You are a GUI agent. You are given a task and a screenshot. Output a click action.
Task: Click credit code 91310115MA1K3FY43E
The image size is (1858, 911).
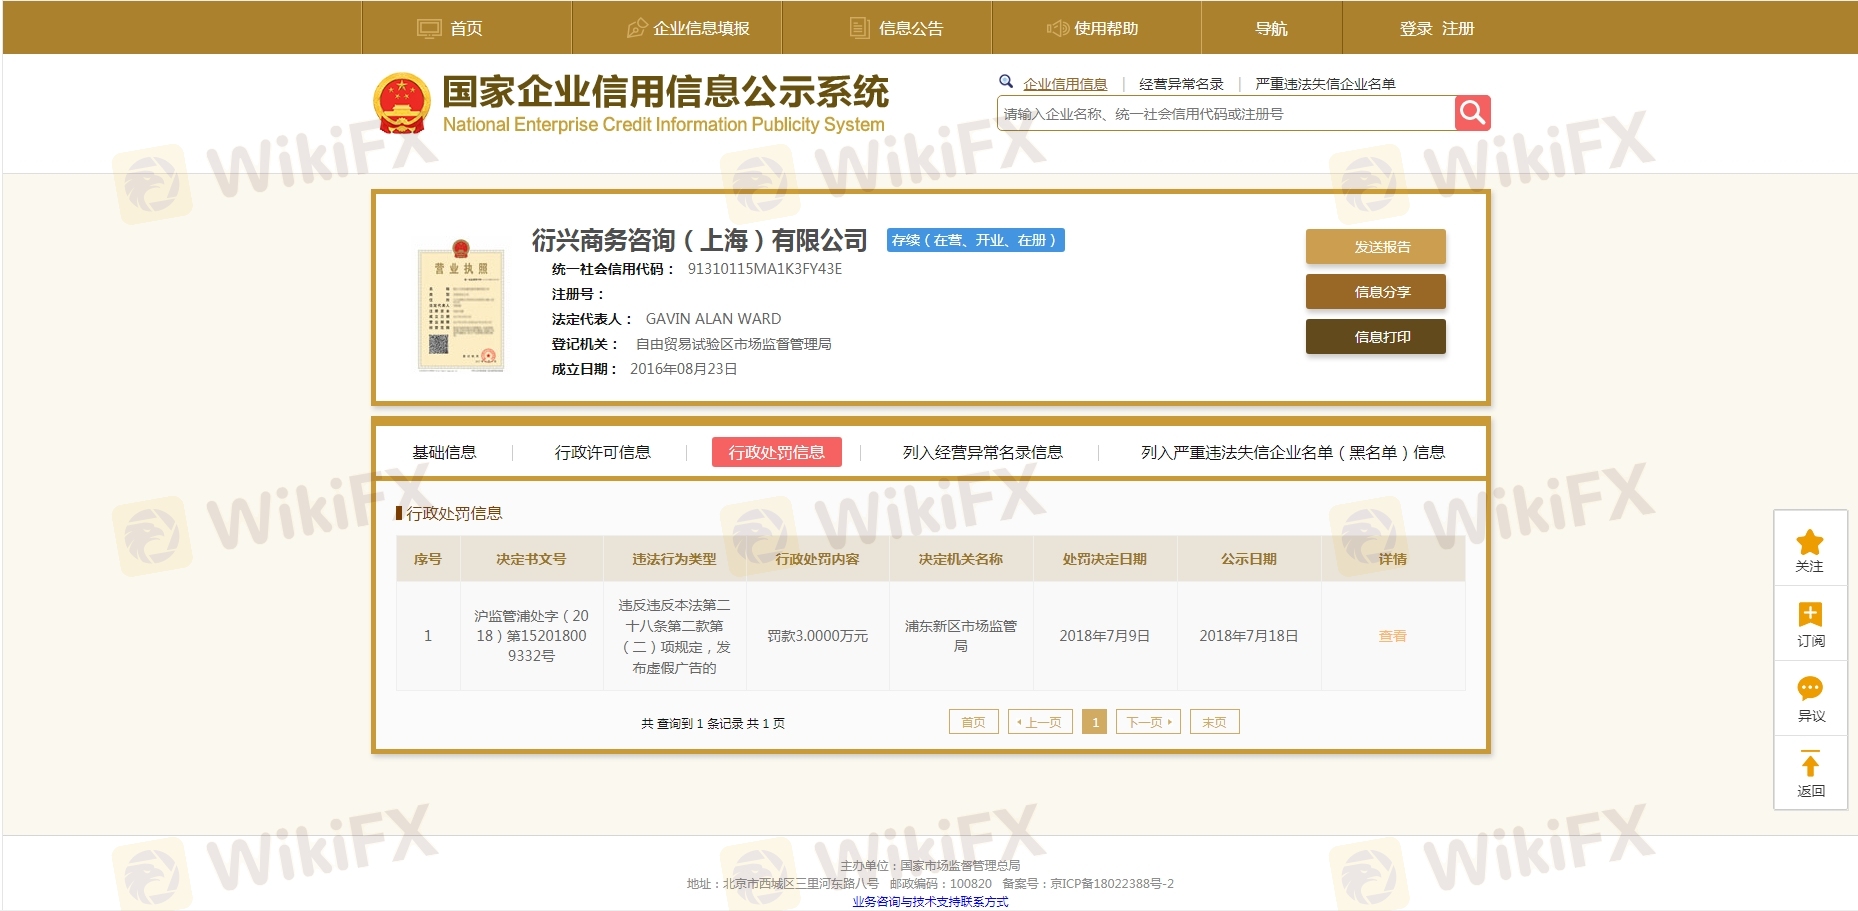(x=765, y=269)
